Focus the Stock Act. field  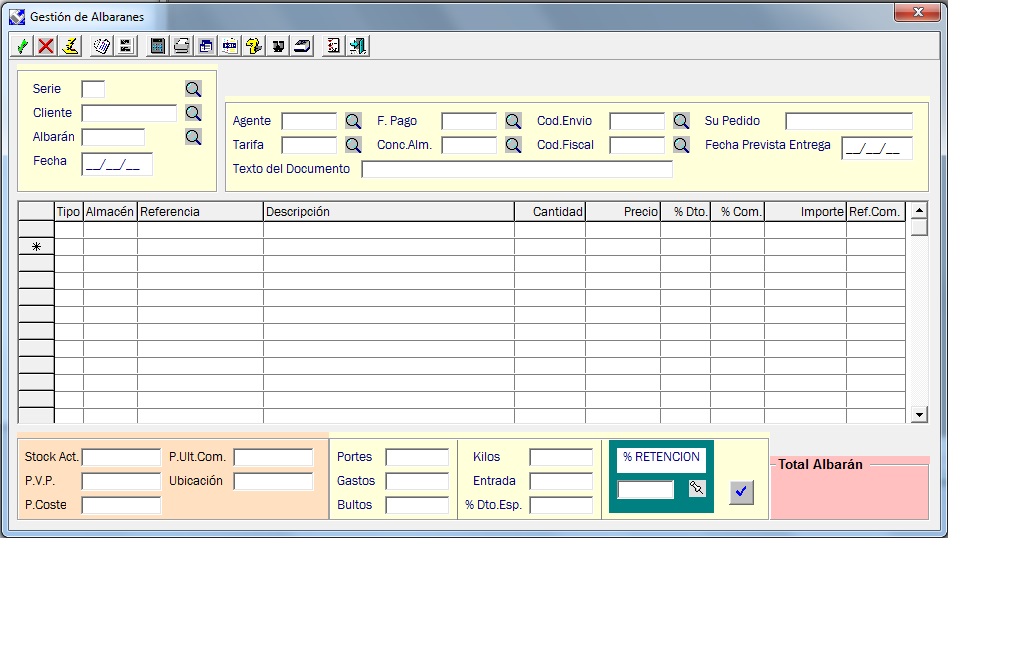coord(121,457)
